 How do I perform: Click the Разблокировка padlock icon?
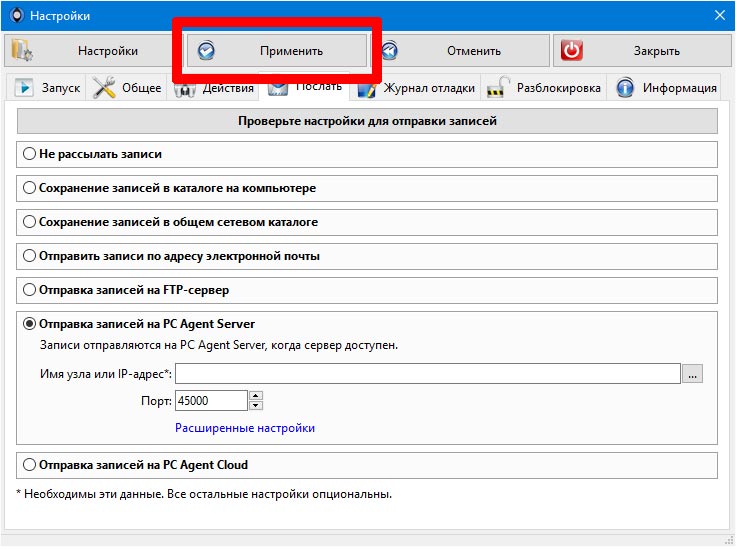pos(498,87)
